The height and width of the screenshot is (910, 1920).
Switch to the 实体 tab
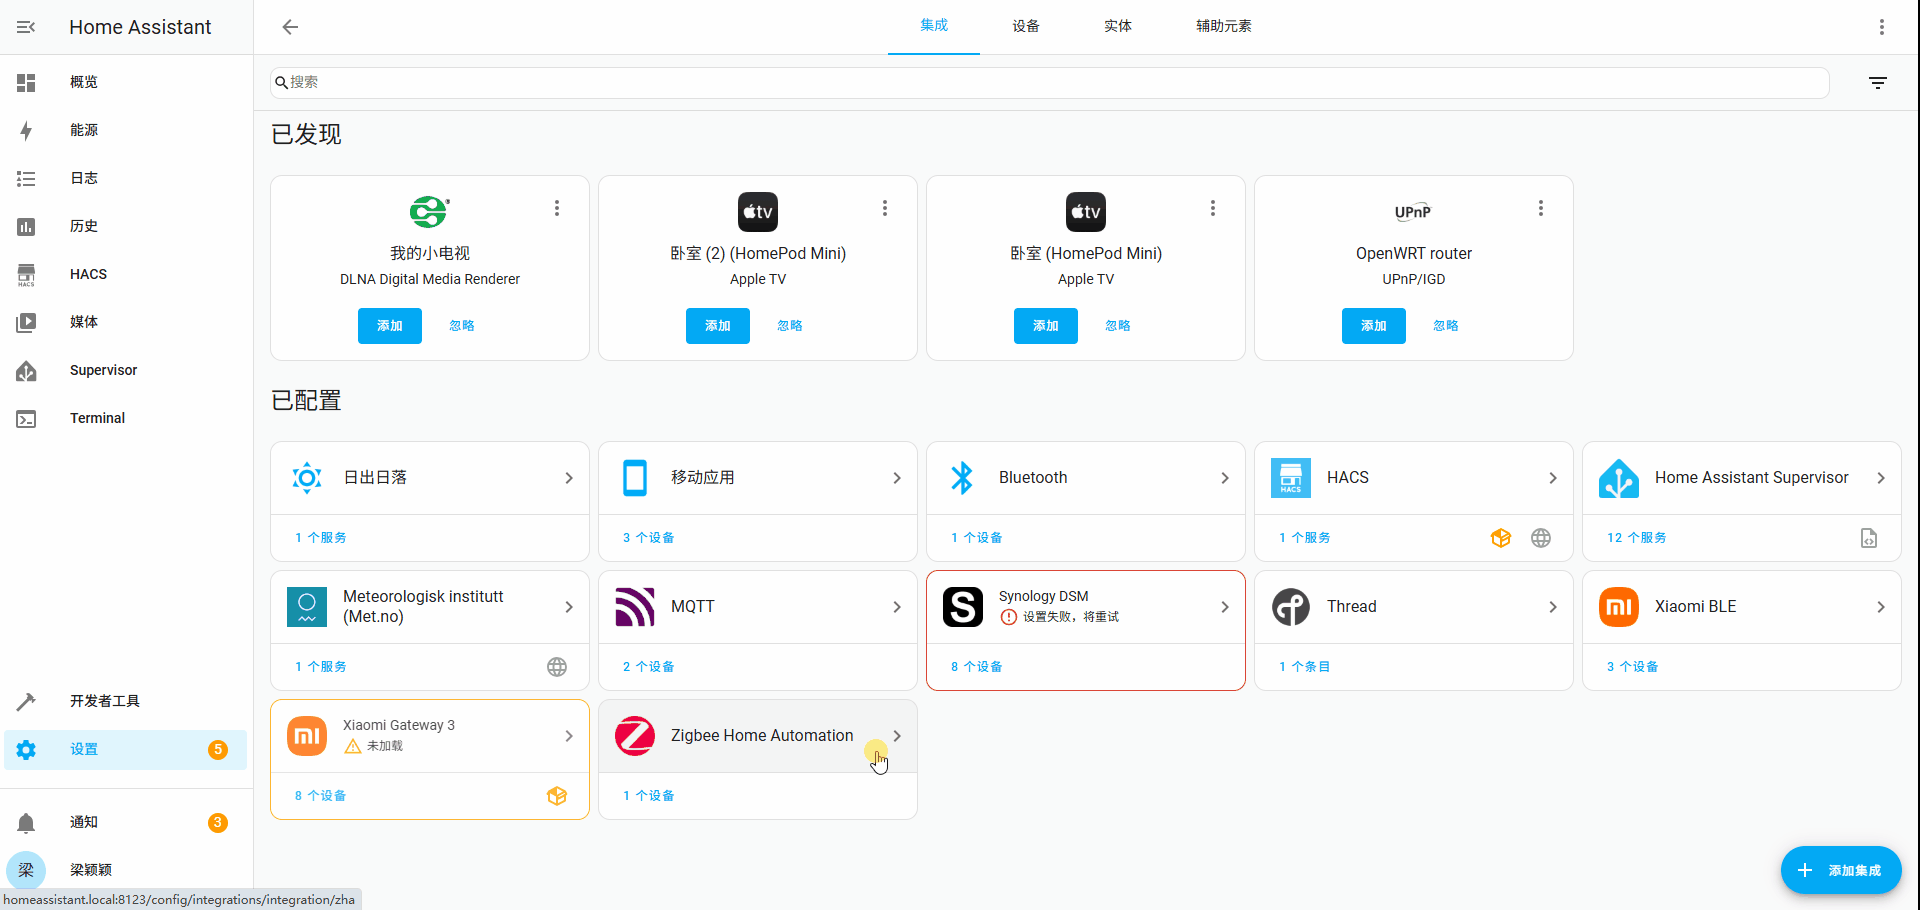1117,26
